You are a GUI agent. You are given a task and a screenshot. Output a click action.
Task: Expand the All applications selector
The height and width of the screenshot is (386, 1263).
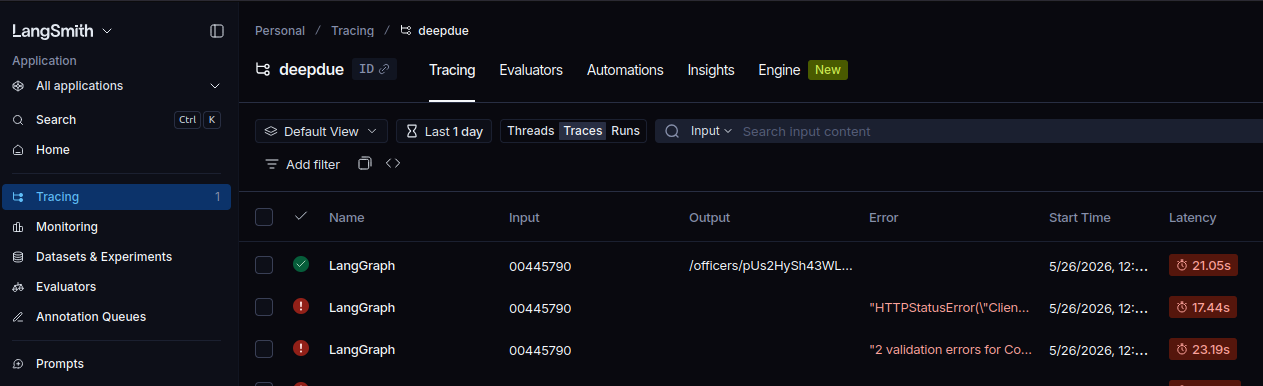(116, 86)
